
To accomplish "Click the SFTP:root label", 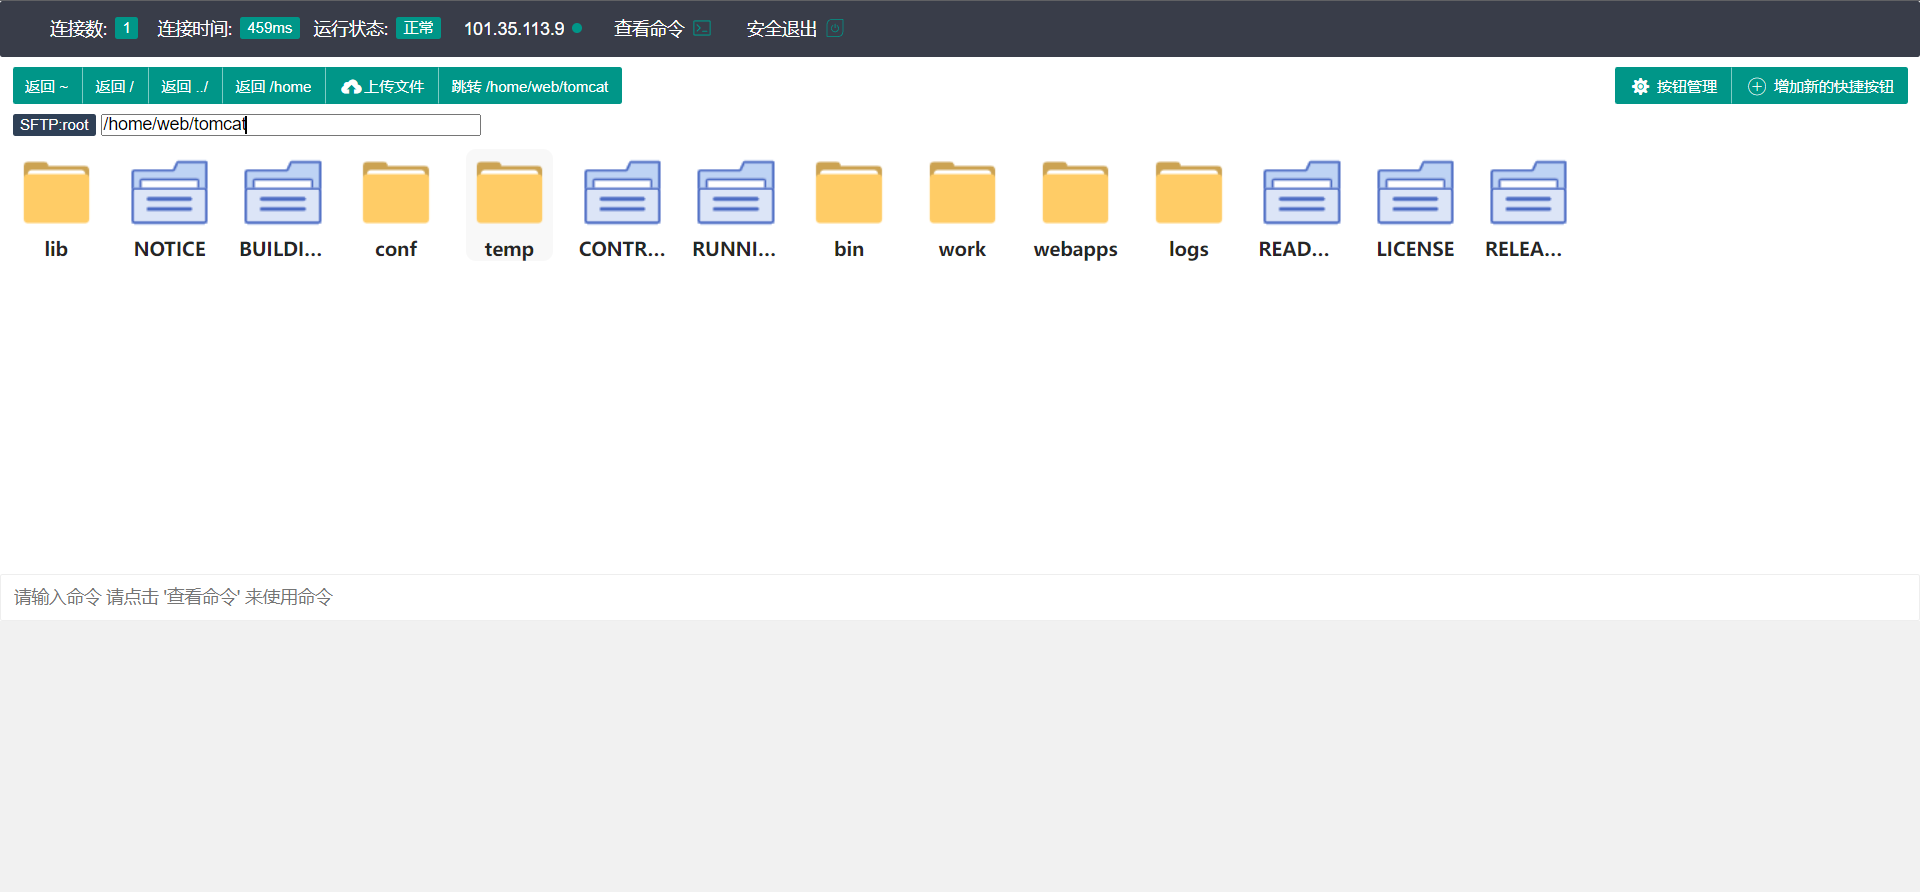I will (54, 124).
